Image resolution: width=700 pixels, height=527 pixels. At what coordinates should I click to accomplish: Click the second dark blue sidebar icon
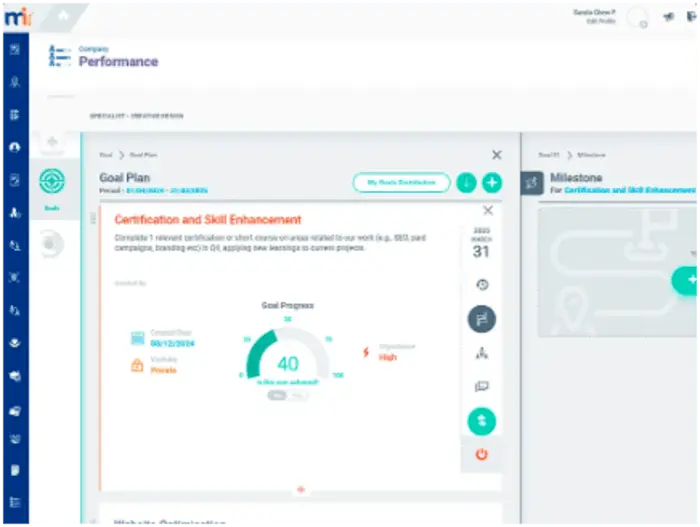[15, 82]
